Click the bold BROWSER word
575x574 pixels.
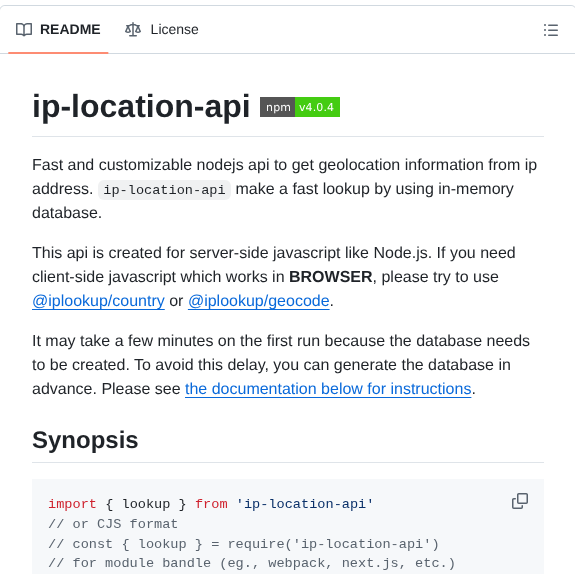(330, 277)
